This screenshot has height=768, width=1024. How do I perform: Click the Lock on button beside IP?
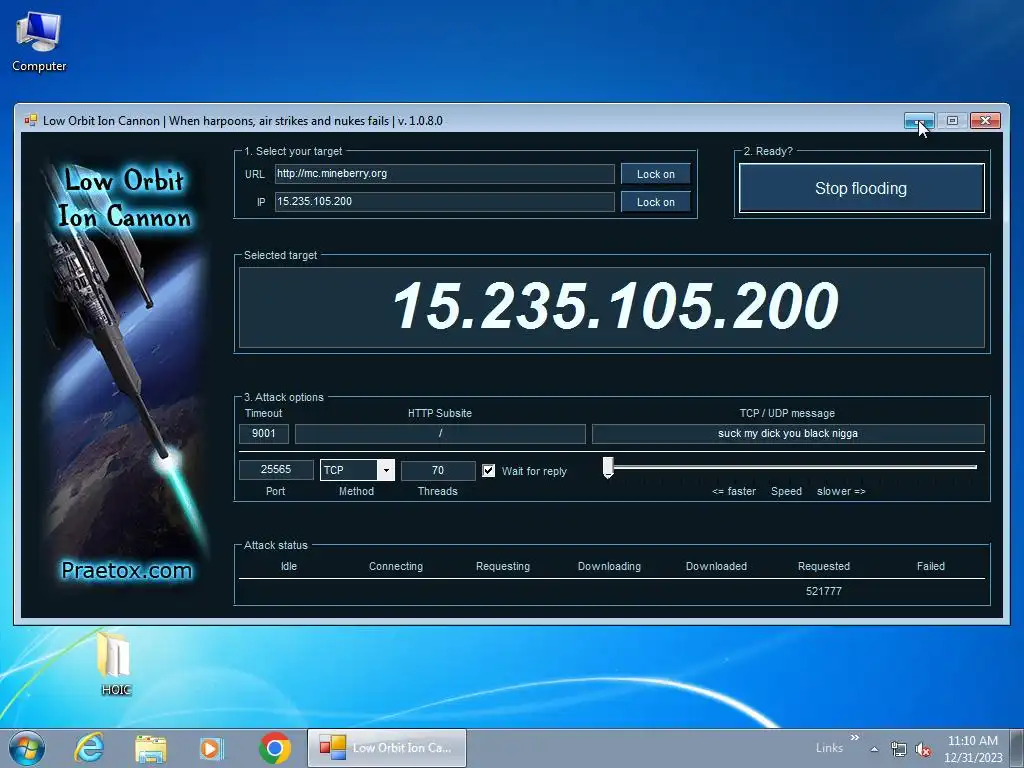coord(656,202)
